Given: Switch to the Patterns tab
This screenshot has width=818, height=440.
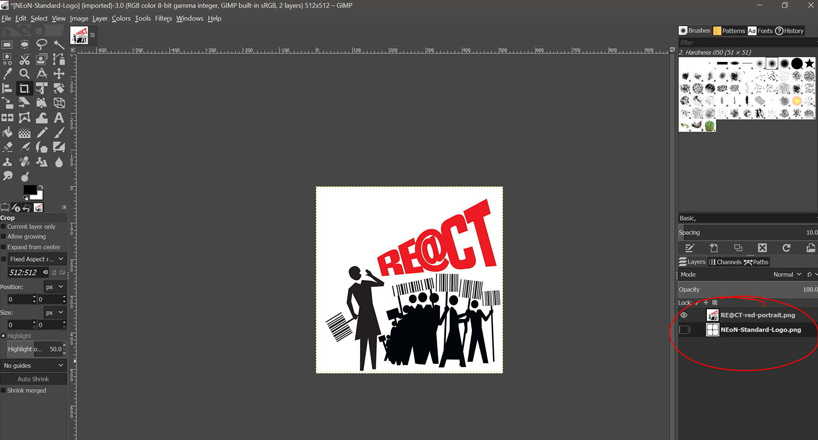Looking at the screenshot, I should pyautogui.click(x=729, y=31).
